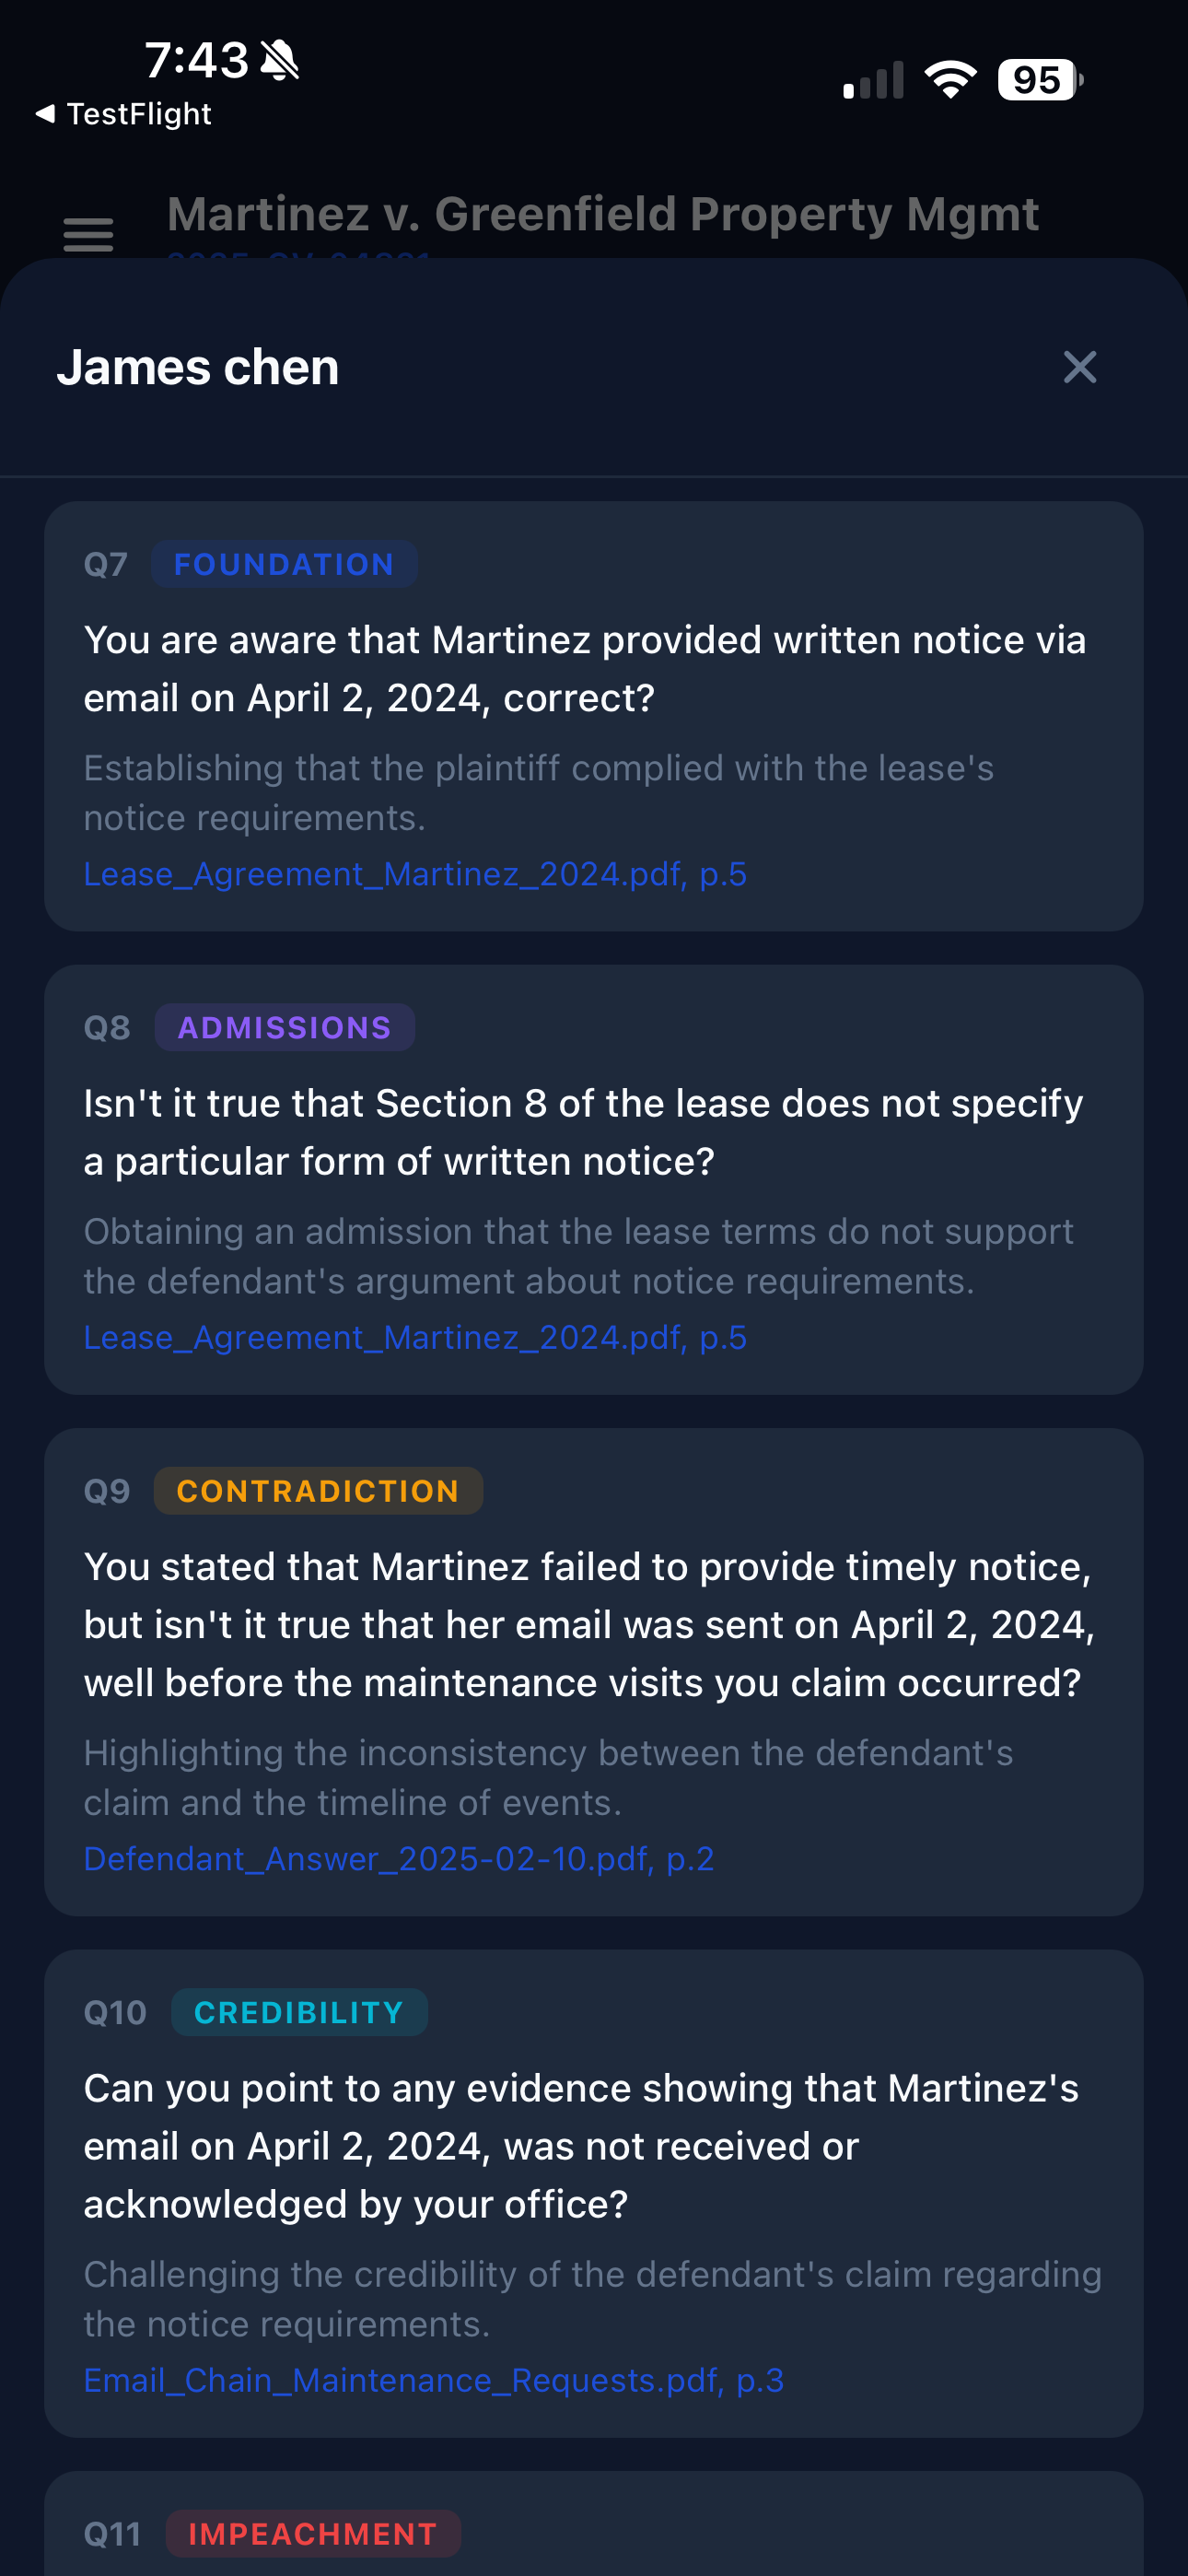Tap the Wi-Fi status icon

950,80
